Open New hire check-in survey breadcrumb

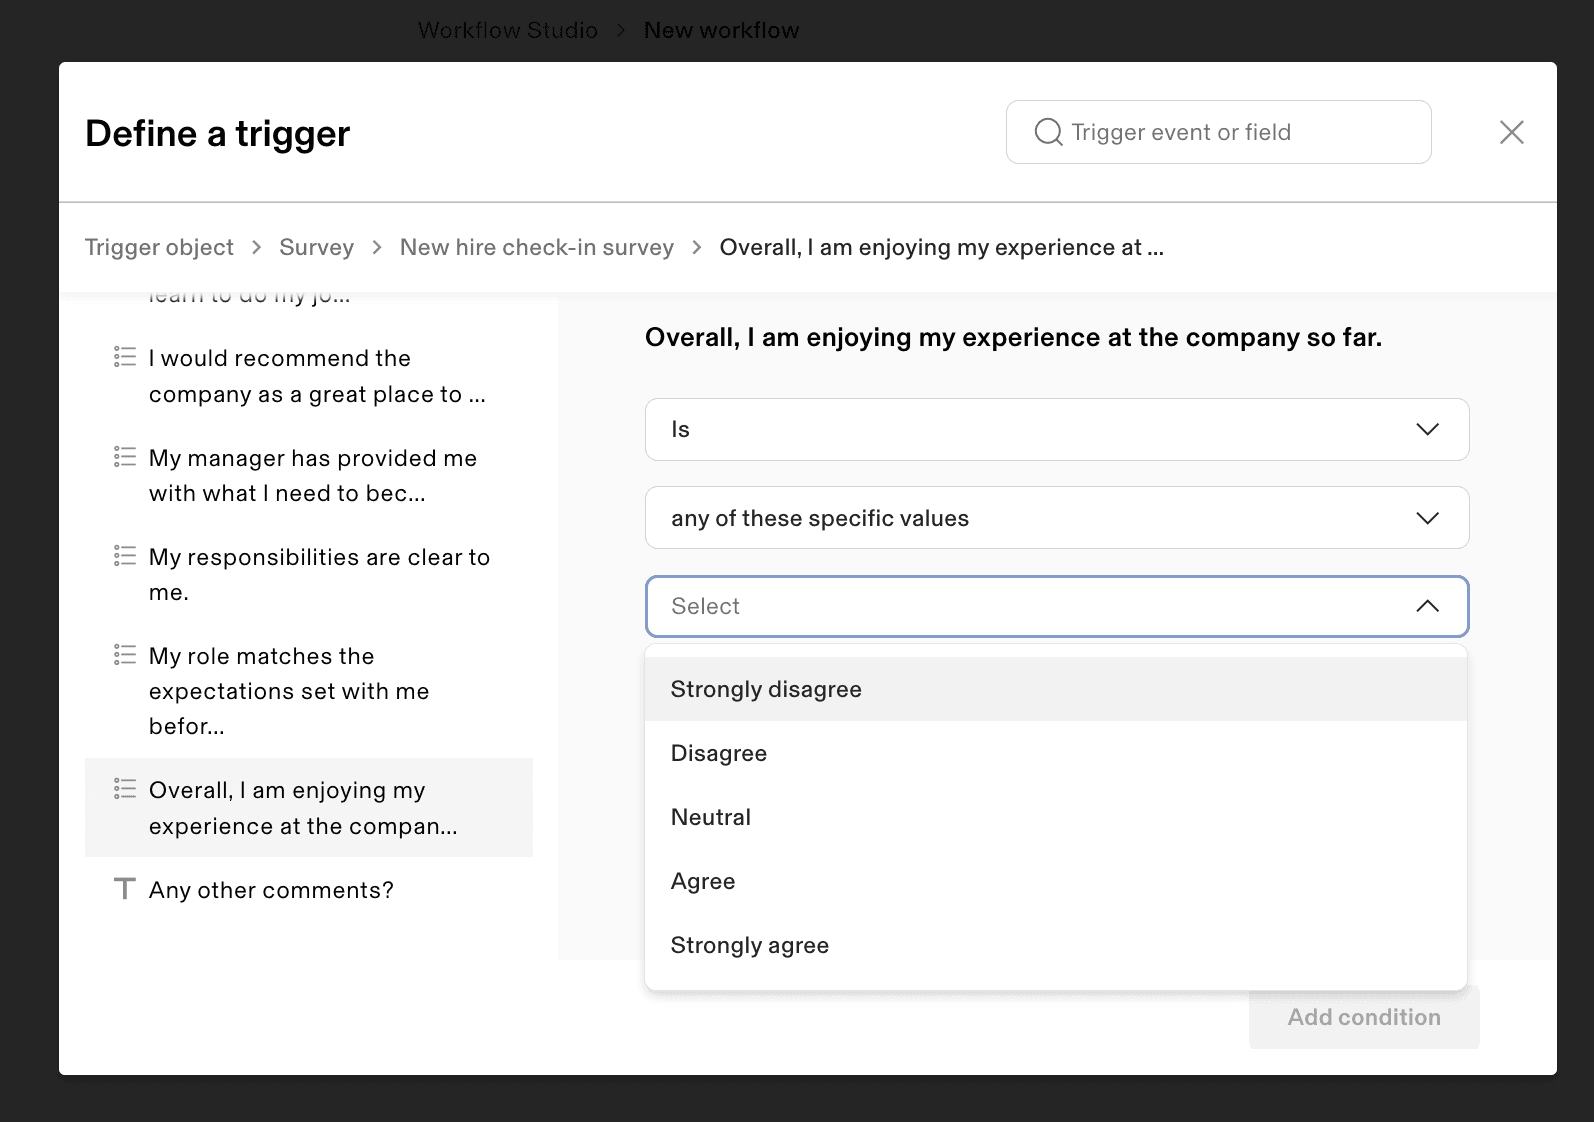point(537,247)
